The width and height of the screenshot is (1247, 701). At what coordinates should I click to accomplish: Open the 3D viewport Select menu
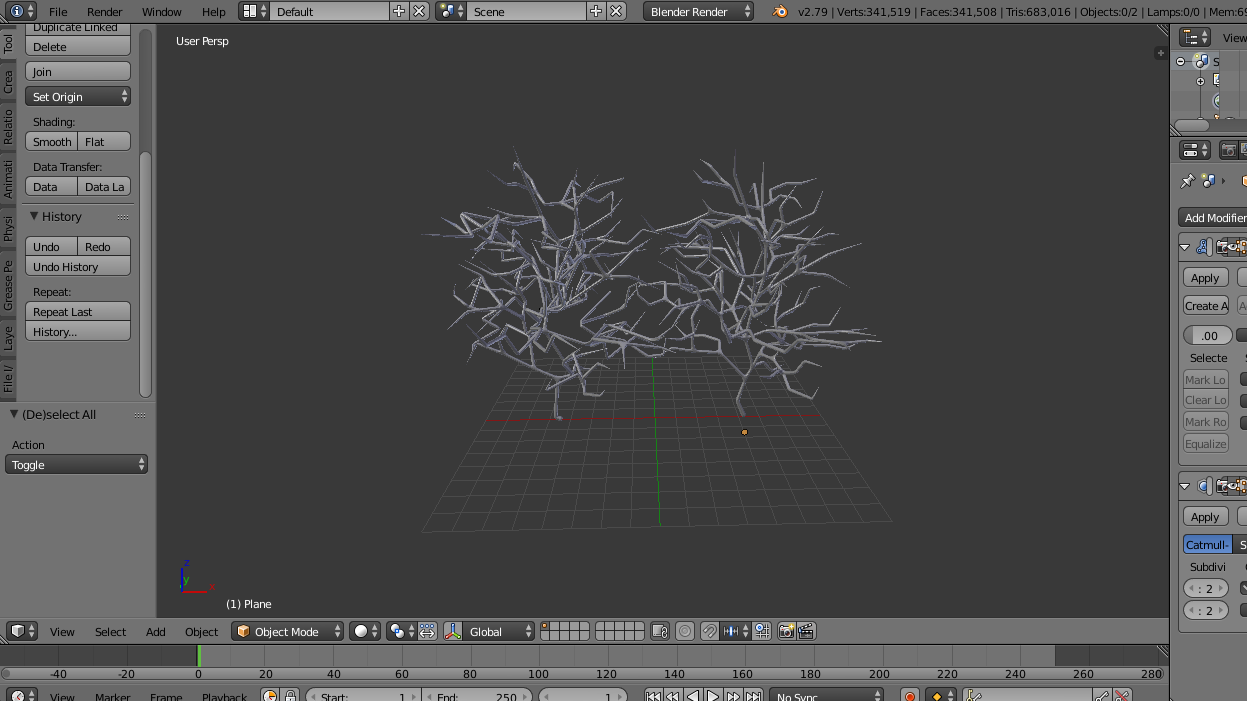(110, 632)
